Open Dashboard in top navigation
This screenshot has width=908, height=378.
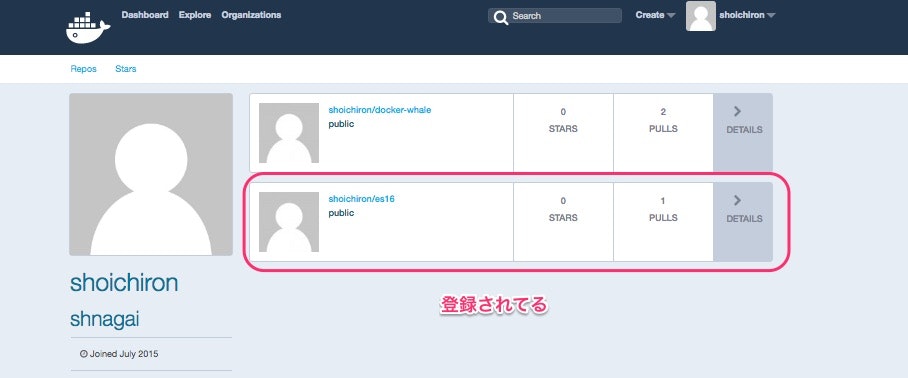tap(145, 15)
